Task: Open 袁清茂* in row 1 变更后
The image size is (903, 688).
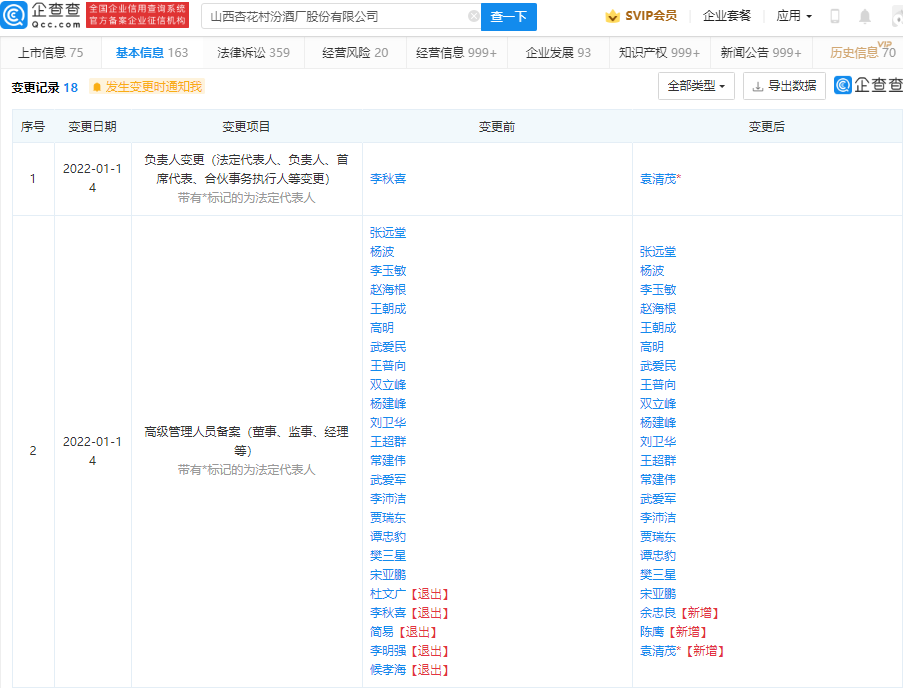Action: tap(660, 179)
